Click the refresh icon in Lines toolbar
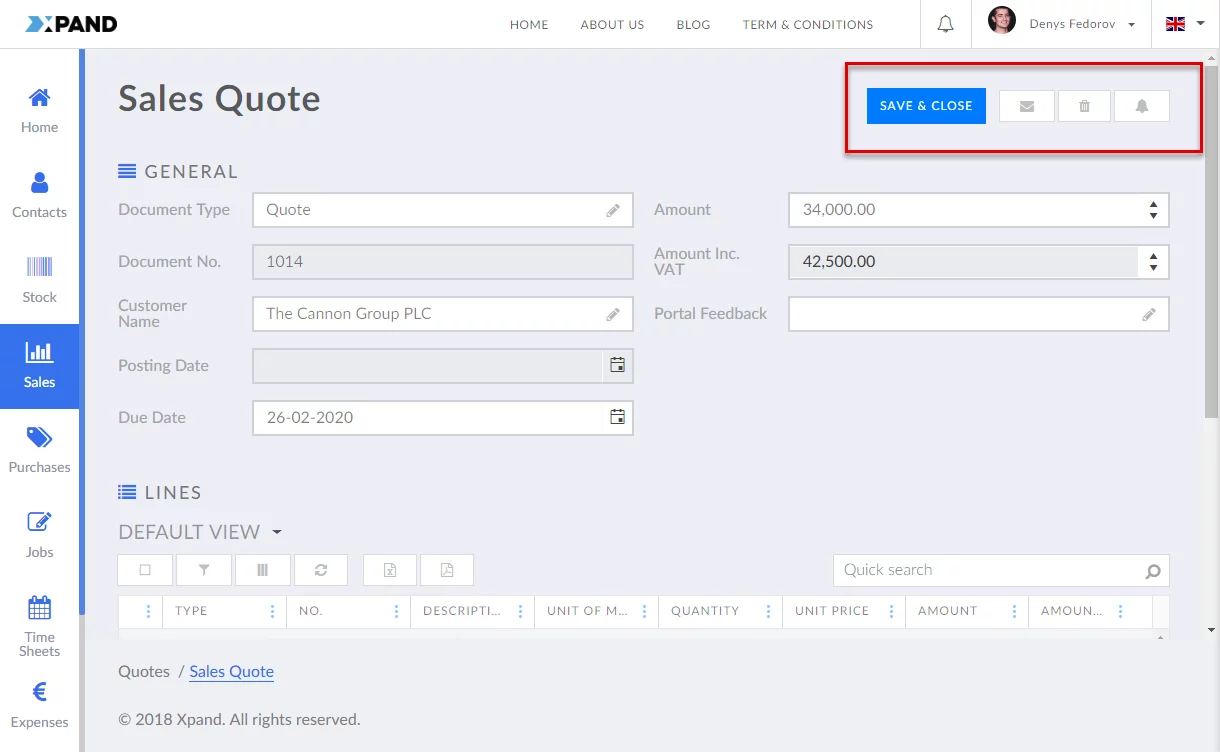 tap(321, 570)
